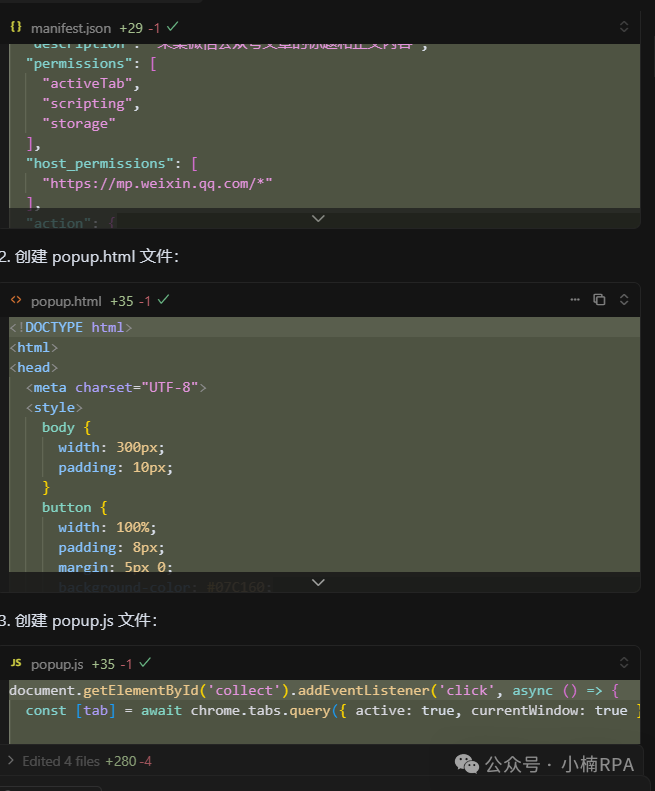Click the head tag line
Screen dimensions: 655x791
tap(33, 368)
